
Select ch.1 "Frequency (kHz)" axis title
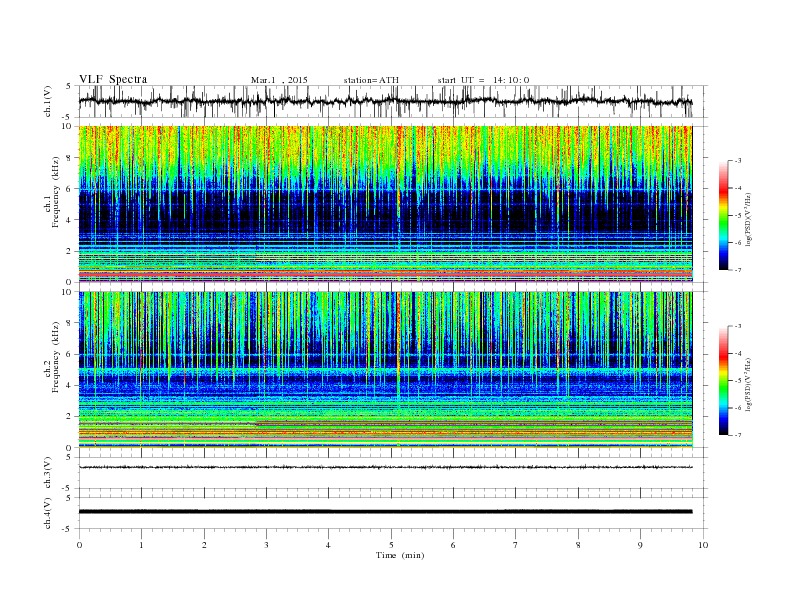56,192
